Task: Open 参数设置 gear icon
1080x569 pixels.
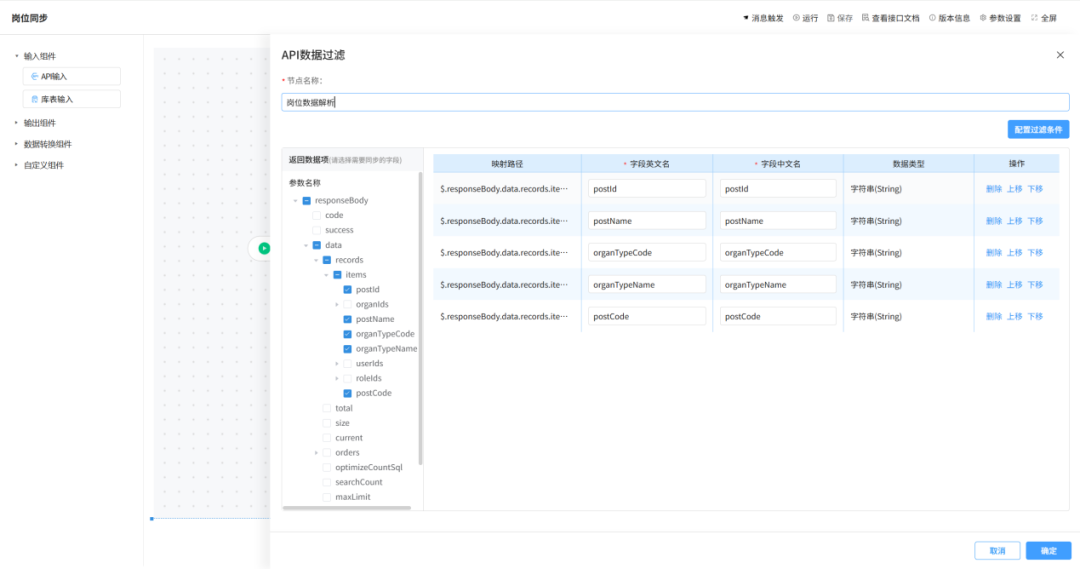Action: 983,18
